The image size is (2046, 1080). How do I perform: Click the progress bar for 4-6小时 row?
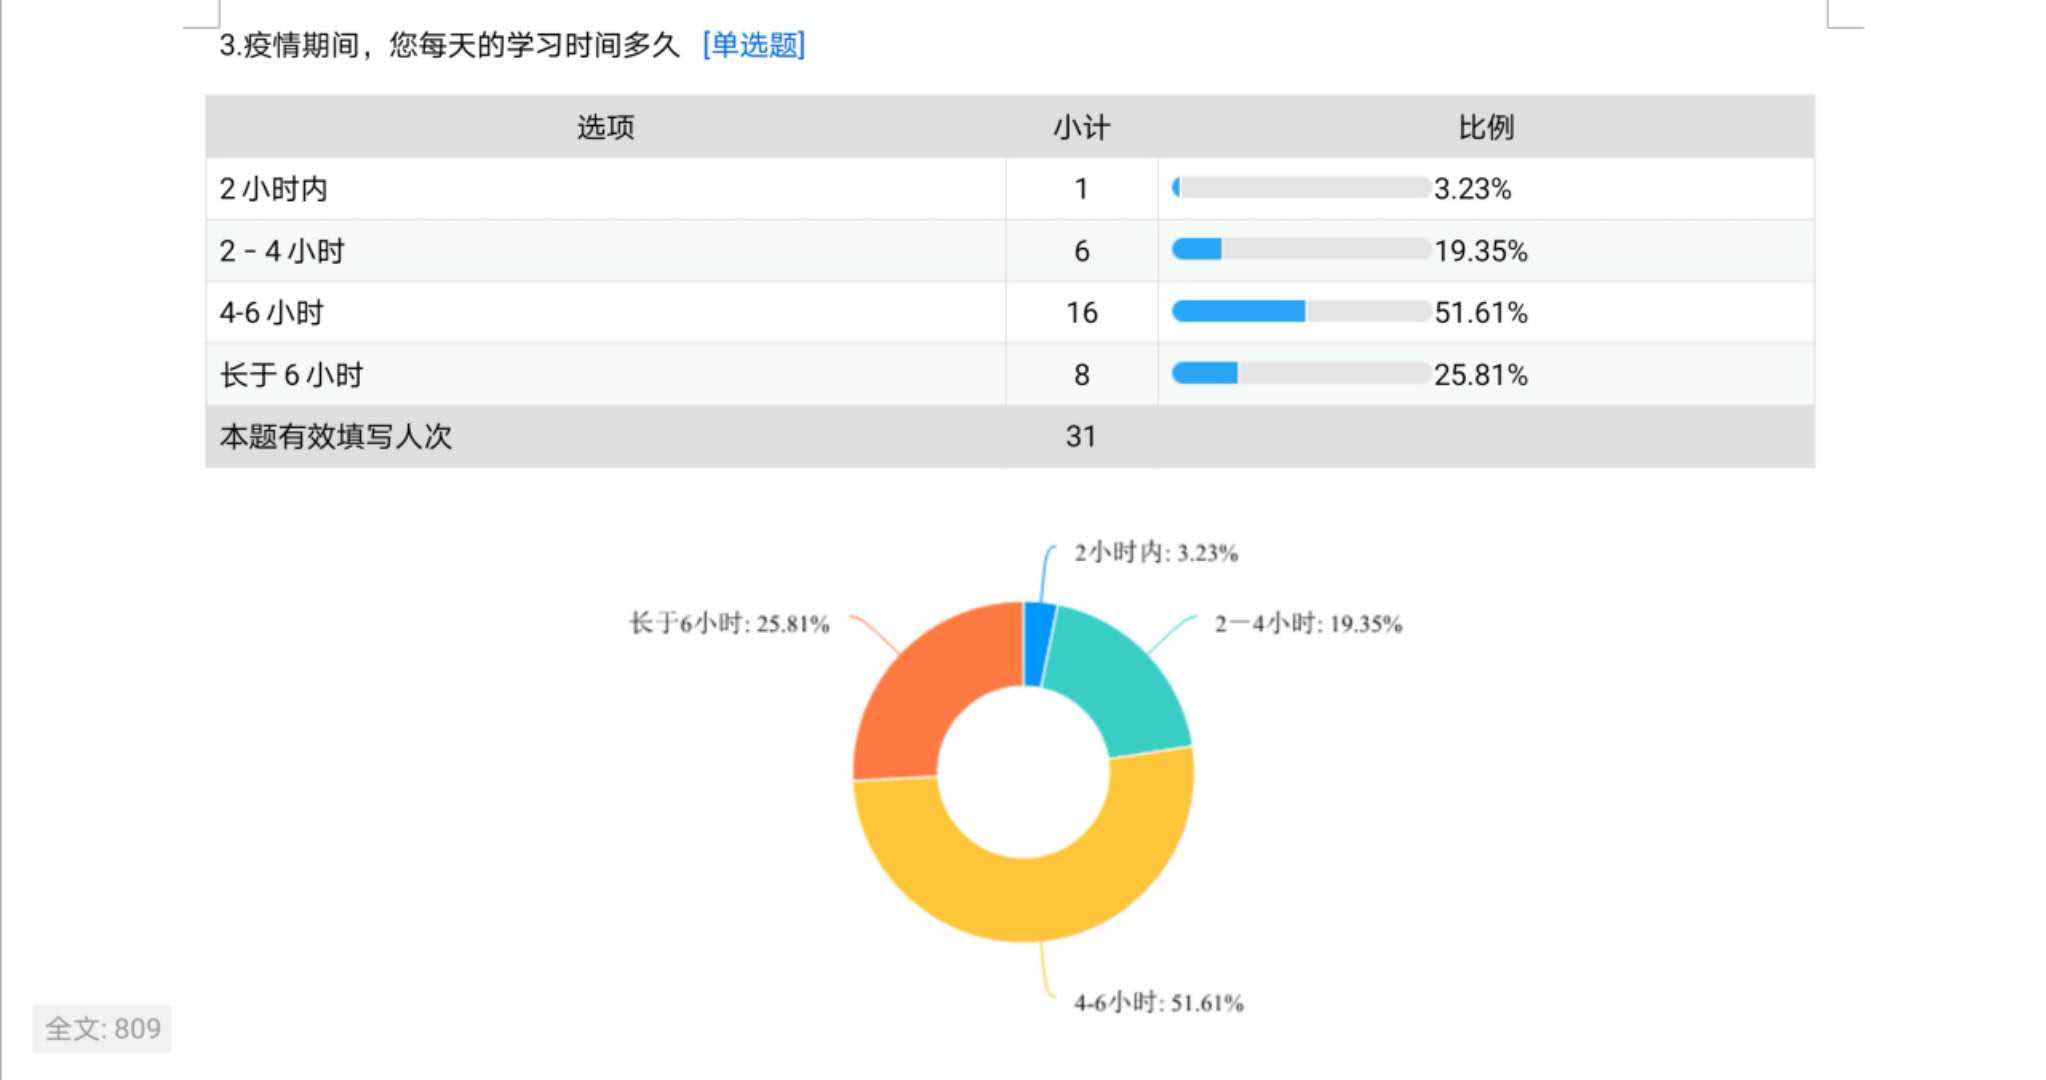tap(1300, 313)
